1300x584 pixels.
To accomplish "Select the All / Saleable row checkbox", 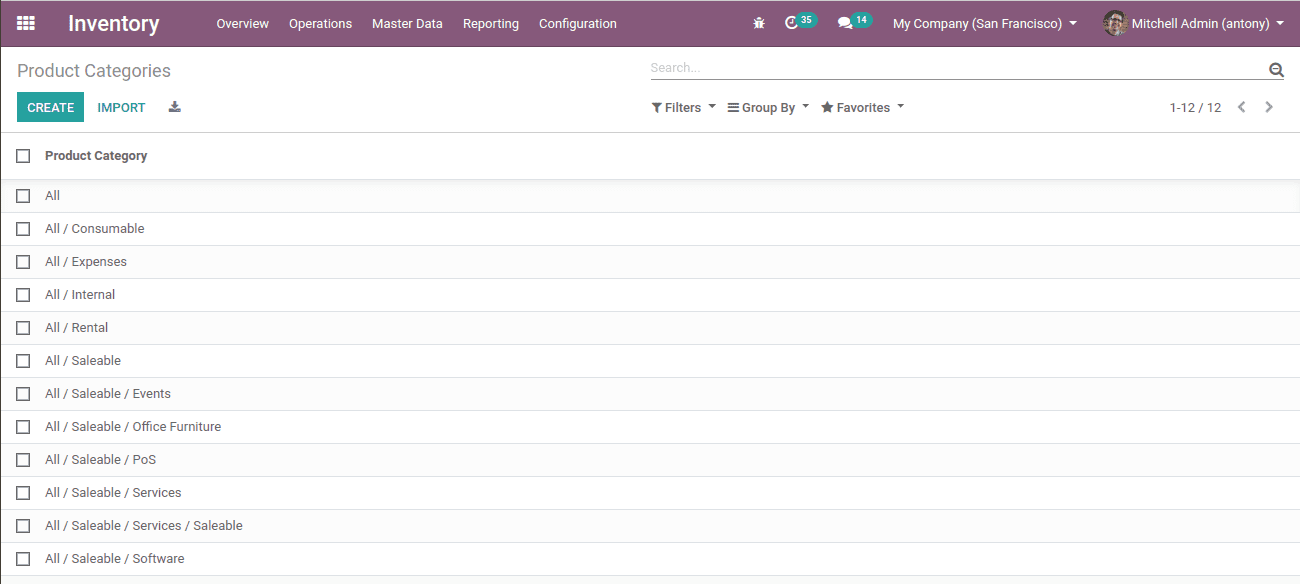I will pyautogui.click(x=23, y=361).
